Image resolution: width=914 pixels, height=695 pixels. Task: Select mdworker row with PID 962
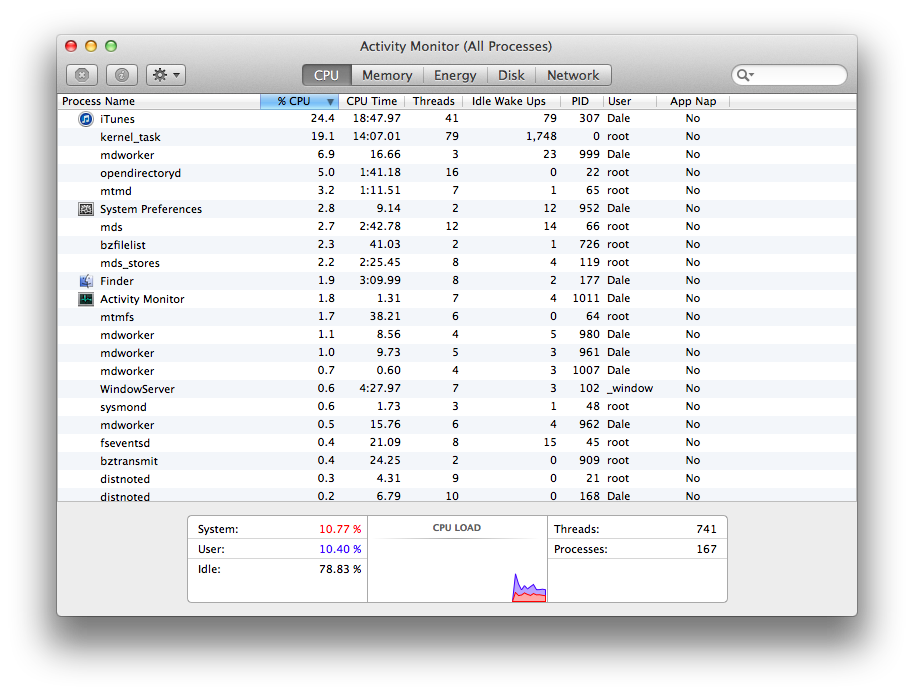(x=457, y=424)
